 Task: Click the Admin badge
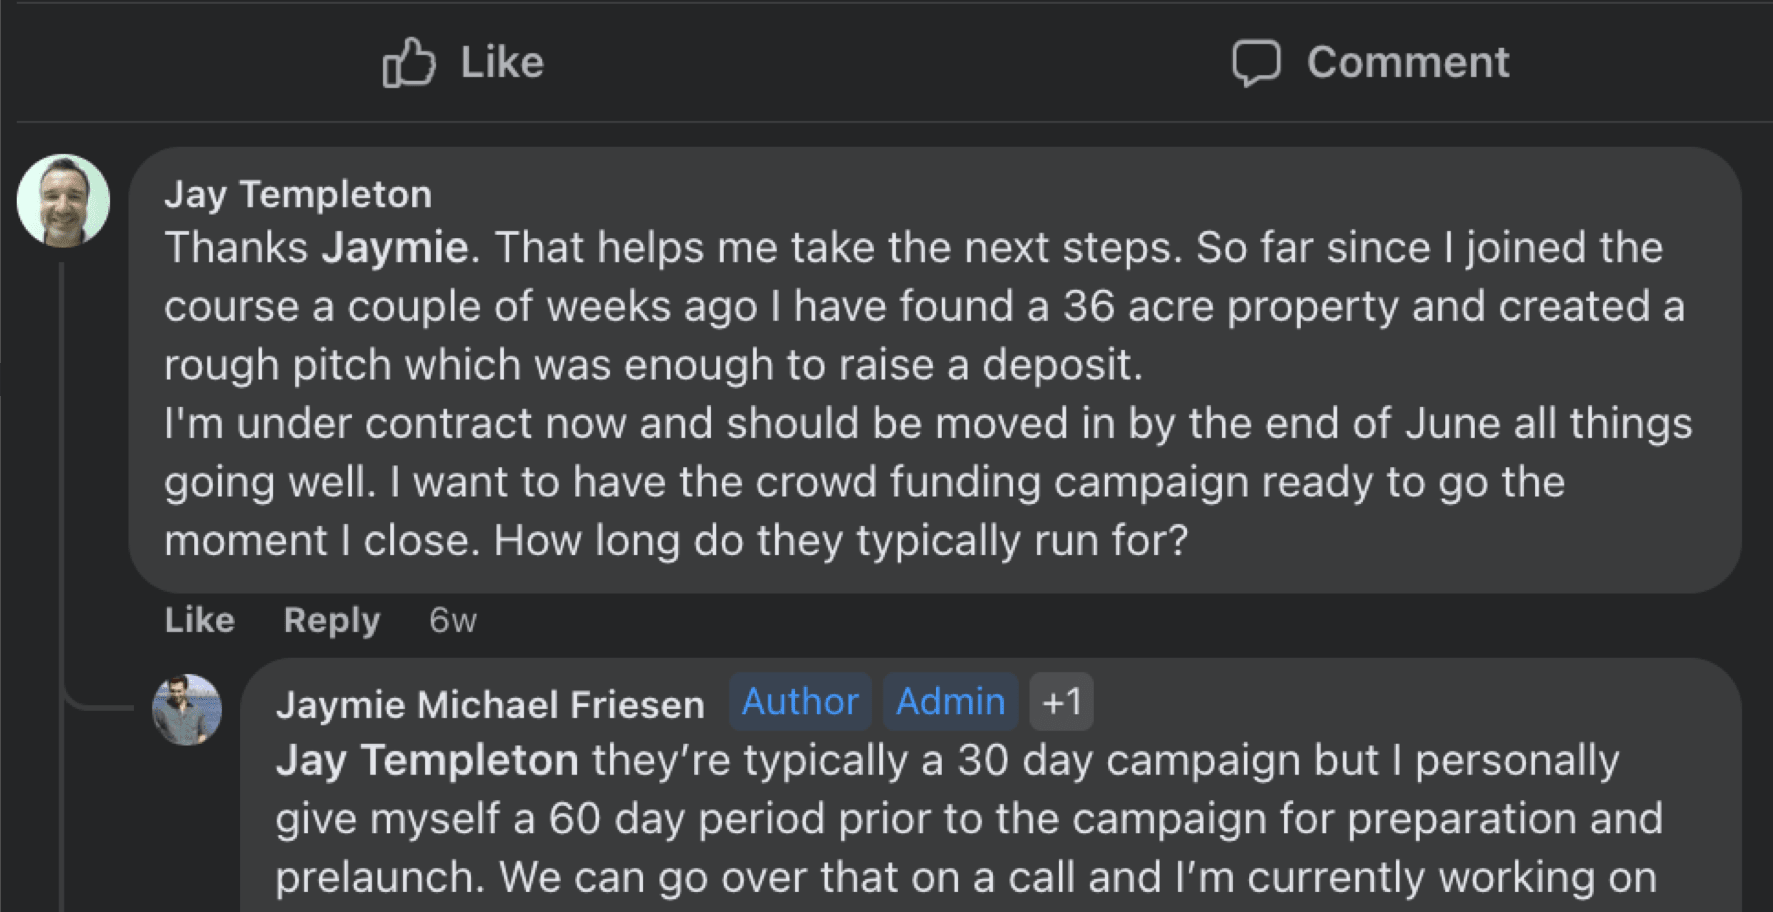point(950,702)
